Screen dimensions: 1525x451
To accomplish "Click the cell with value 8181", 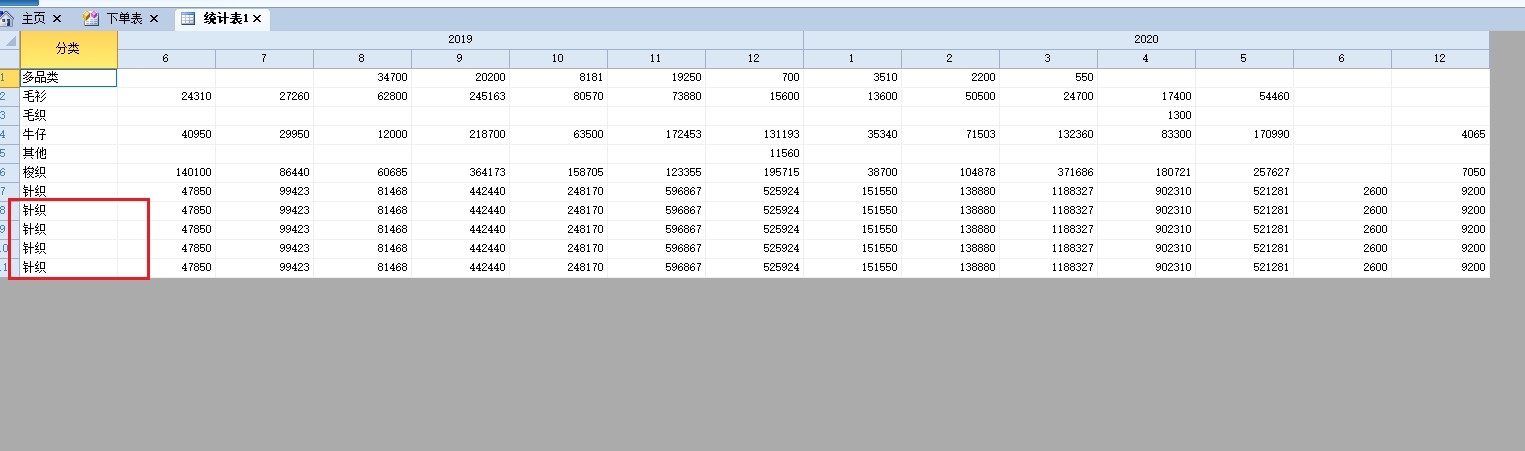I will pyautogui.click(x=558, y=77).
